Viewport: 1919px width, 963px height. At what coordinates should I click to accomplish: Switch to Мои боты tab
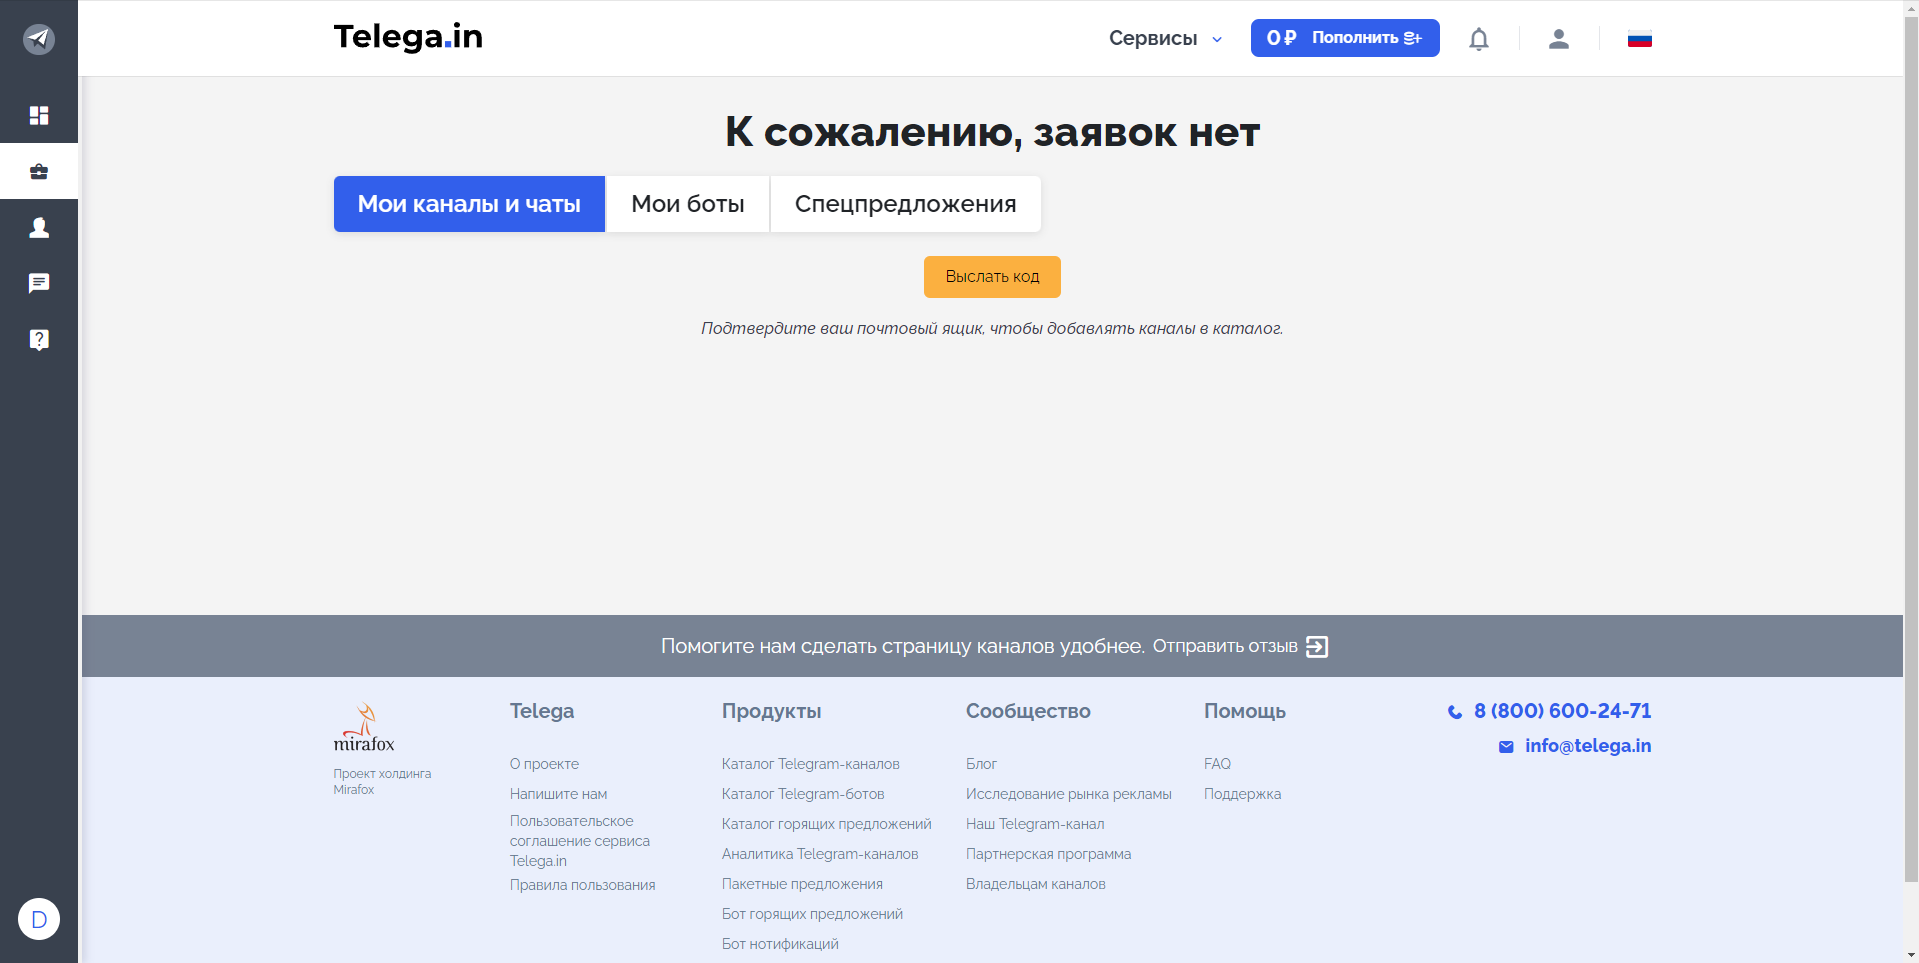click(x=688, y=204)
